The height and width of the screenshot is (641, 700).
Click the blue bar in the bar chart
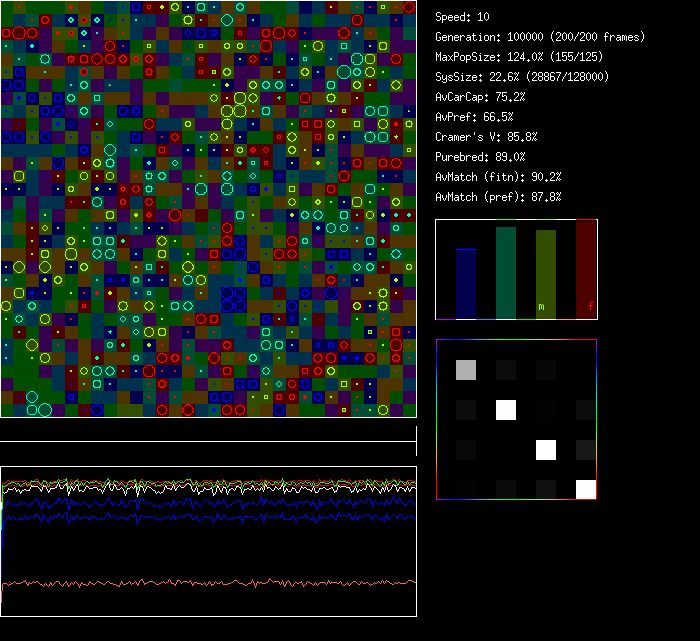pyautogui.click(x=466, y=284)
